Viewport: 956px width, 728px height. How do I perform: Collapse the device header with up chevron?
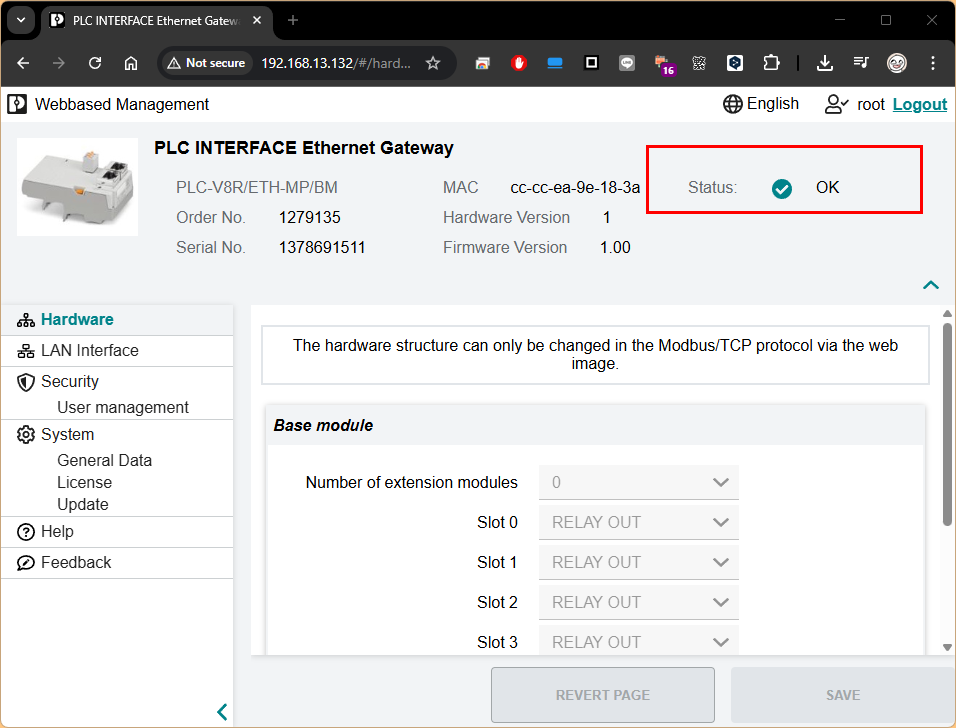pos(931,285)
